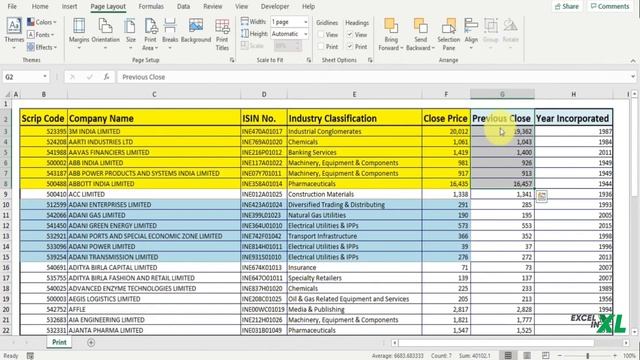Click the 100% zoom level
Screen dimensions: 640x360
(630, 356)
